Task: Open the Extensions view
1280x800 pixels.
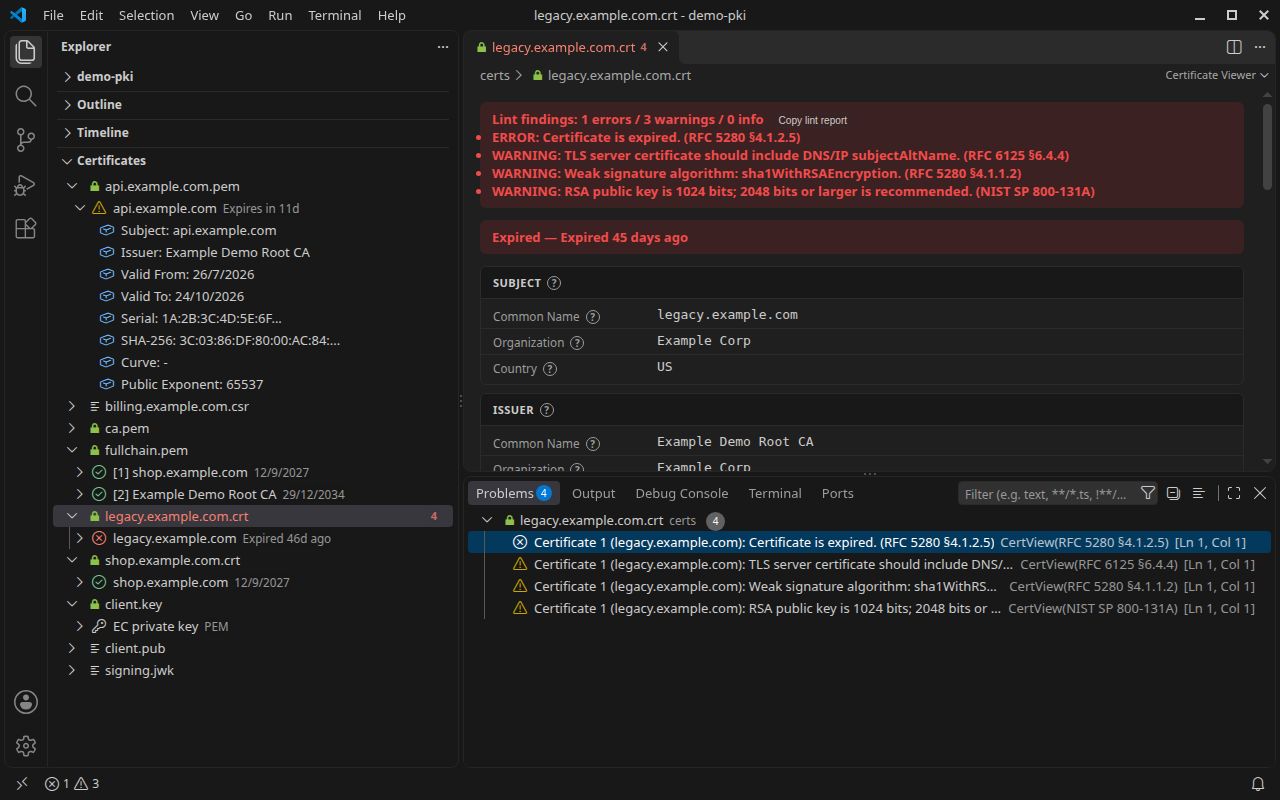Action: [x=26, y=229]
